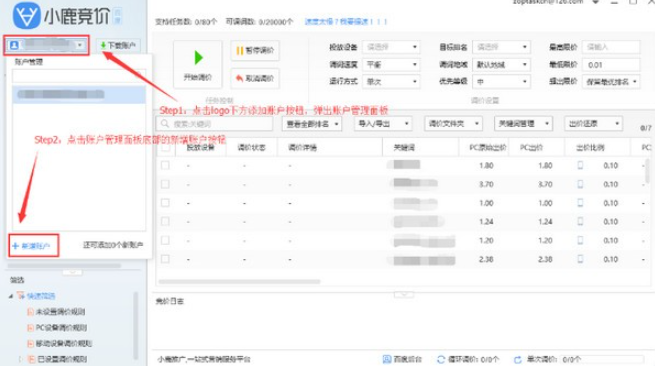Screen dimensions: 655x366
Task: Click the mobile phone icon in the 2.38 row
Action: (580, 259)
